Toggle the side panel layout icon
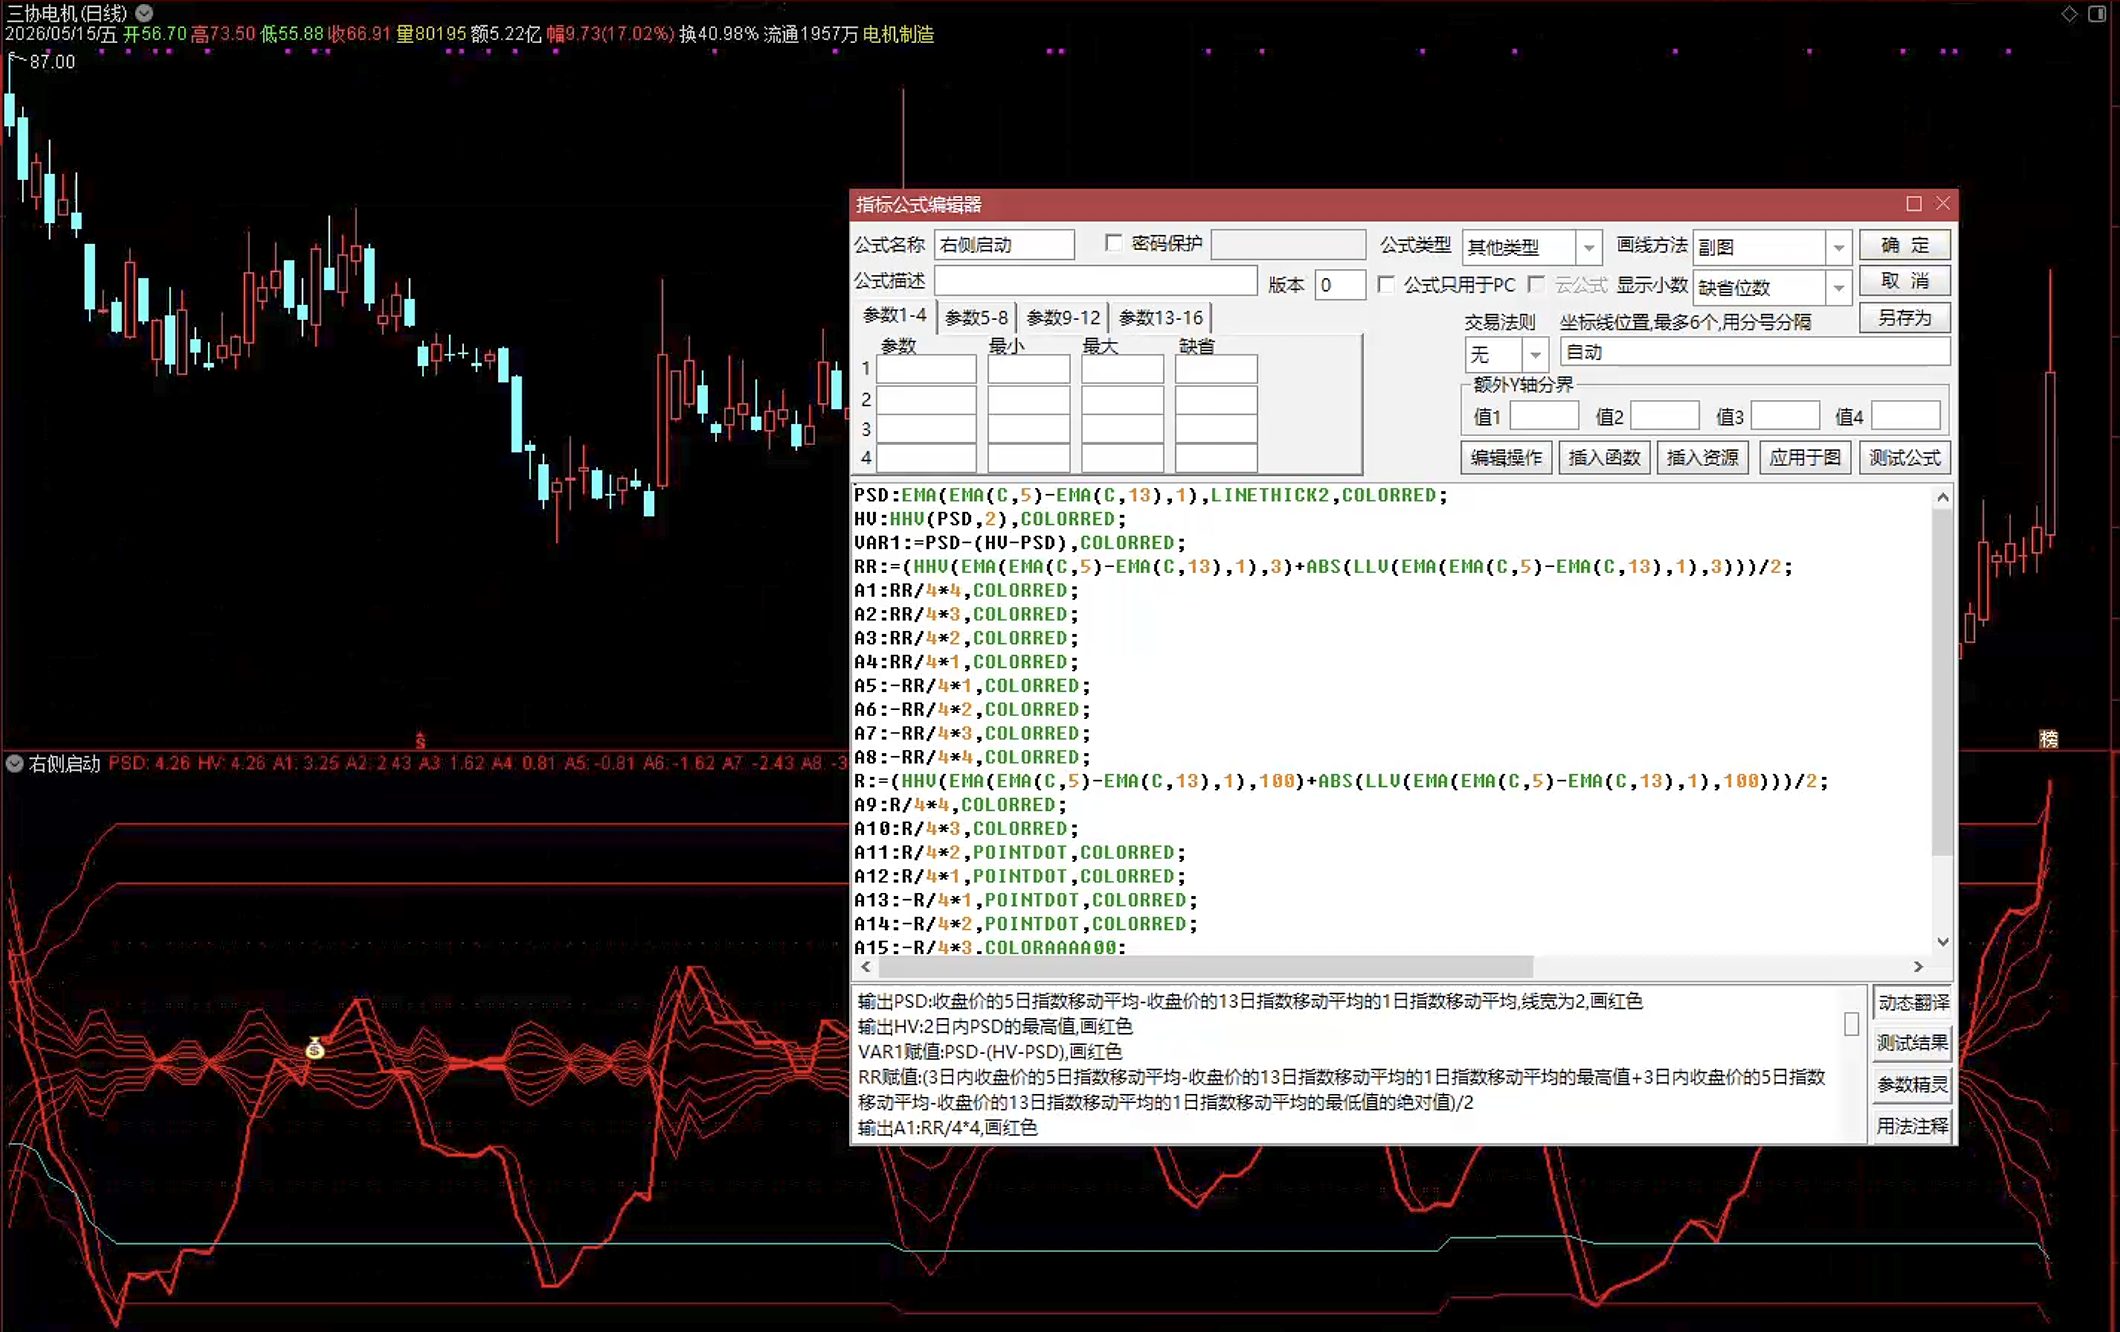Viewport: 2120px width, 1332px height. pos(2097,13)
